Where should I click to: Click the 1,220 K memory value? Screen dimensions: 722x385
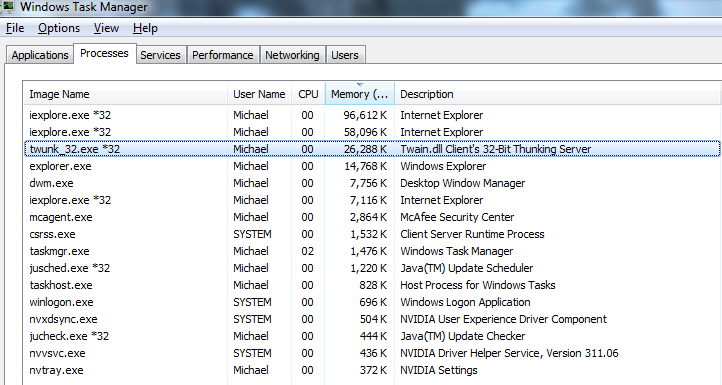pos(368,268)
